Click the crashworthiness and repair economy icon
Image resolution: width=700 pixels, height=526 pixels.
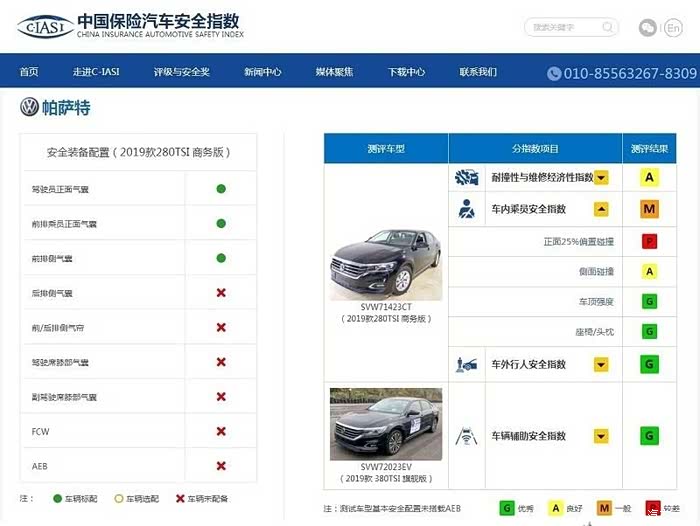tap(467, 178)
